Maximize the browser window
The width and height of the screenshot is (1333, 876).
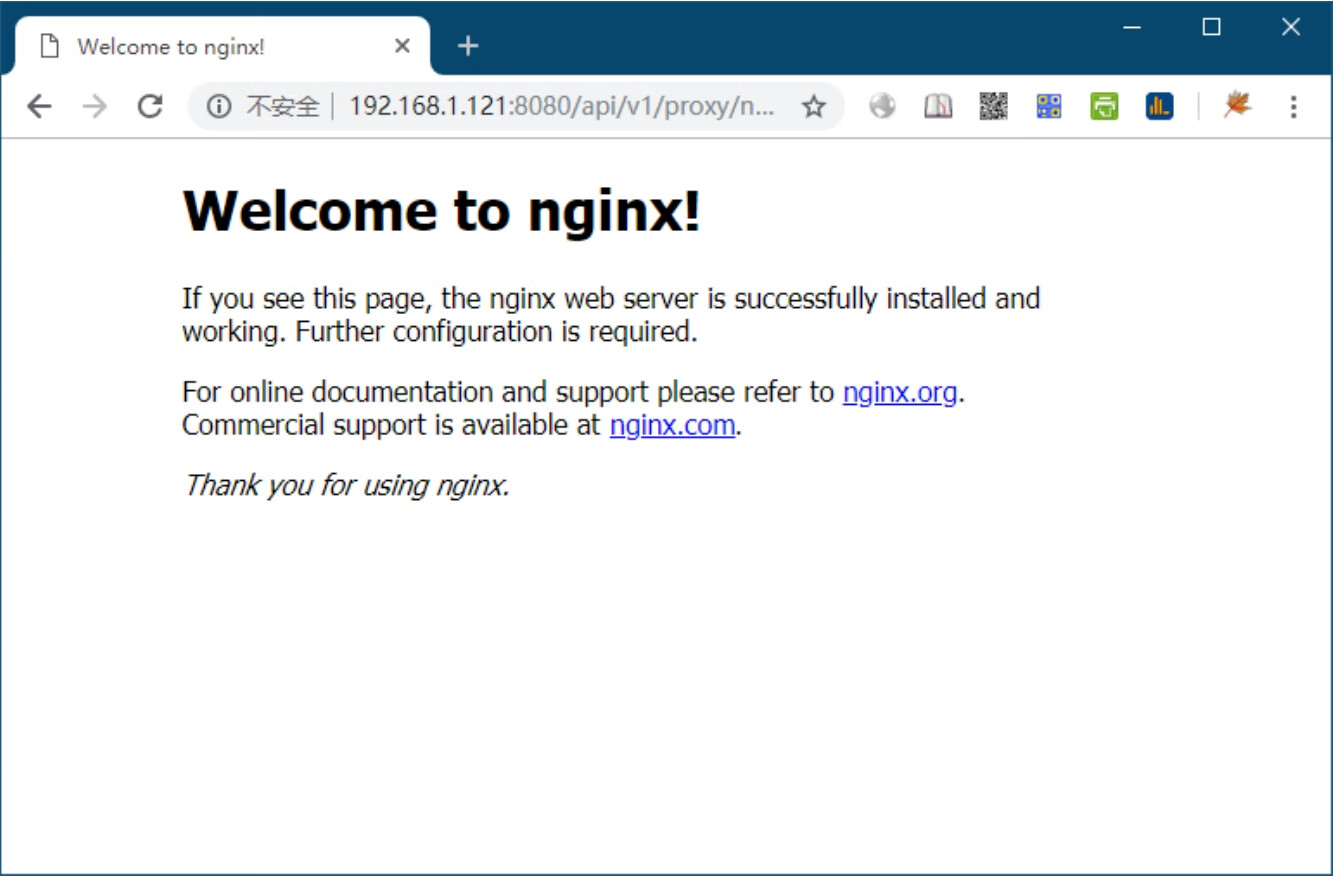pyautogui.click(x=1211, y=28)
